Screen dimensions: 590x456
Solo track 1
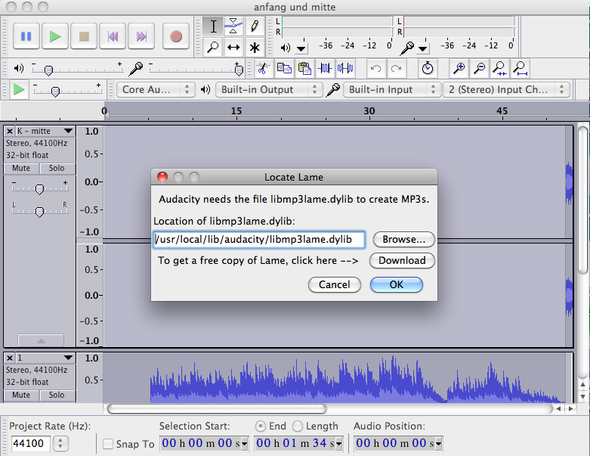(56, 395)
